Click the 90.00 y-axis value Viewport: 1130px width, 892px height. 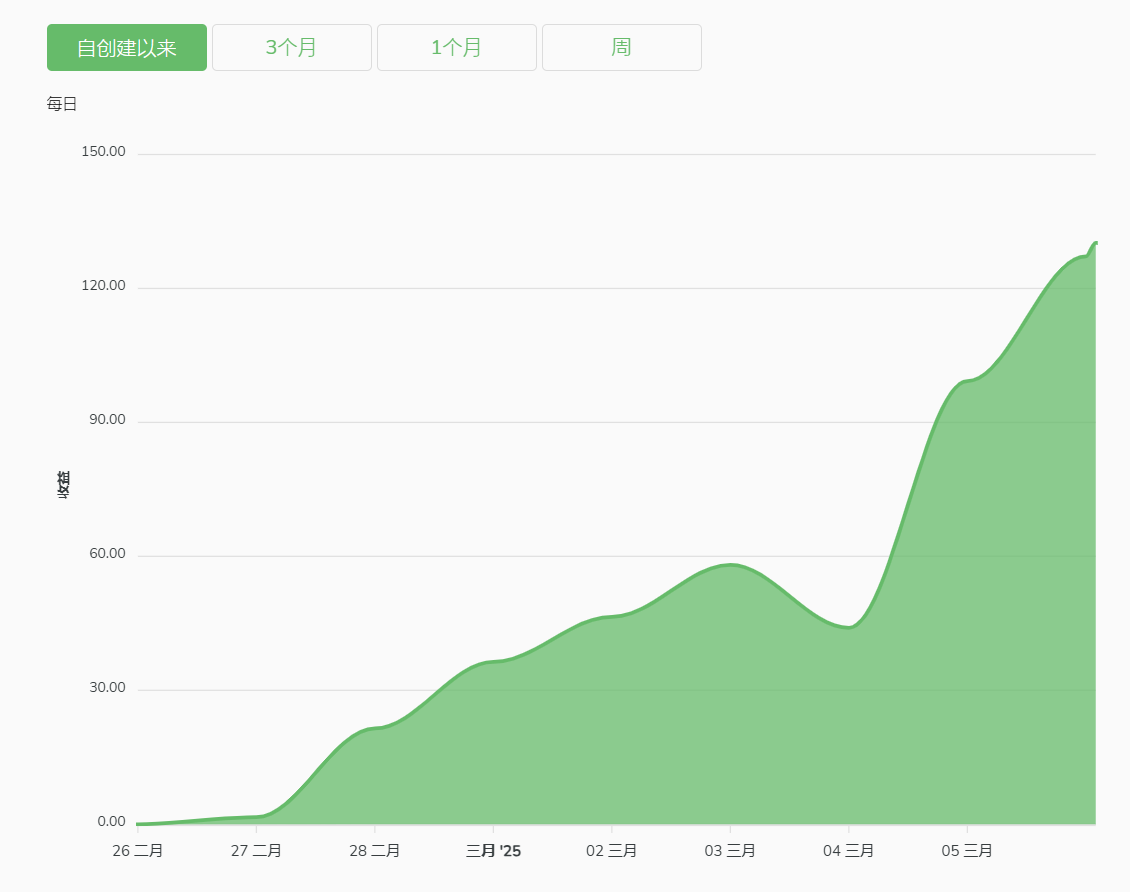pos(107,419)
